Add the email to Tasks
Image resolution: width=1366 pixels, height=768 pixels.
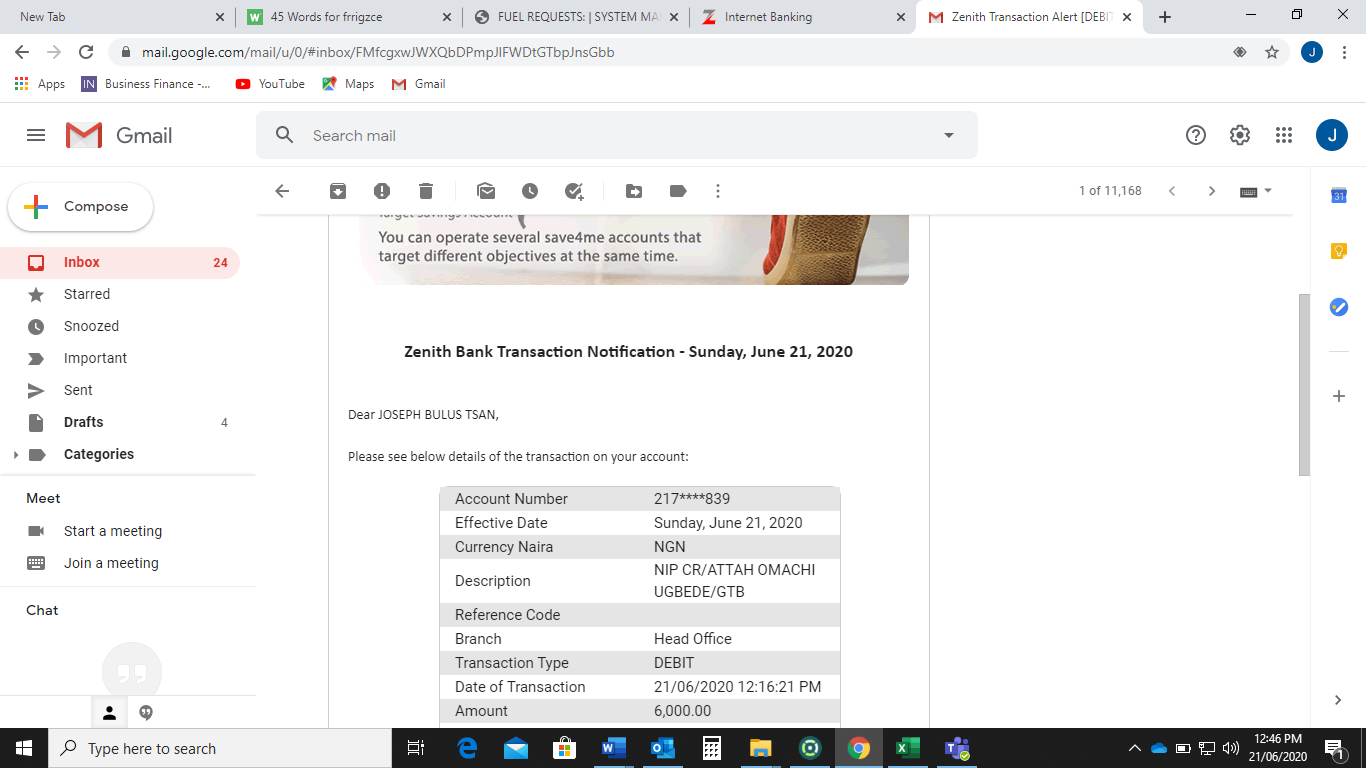(574, 191)
